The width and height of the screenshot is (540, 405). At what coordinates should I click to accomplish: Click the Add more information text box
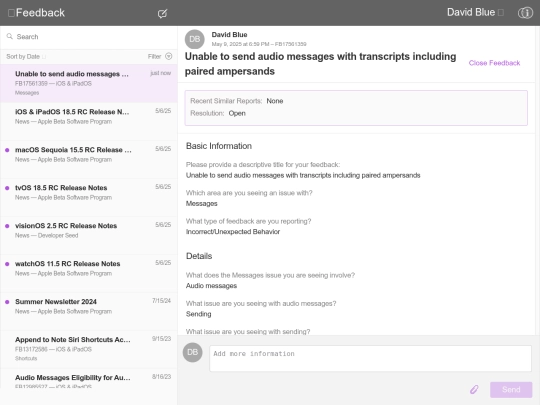click(x=370, y=359)
